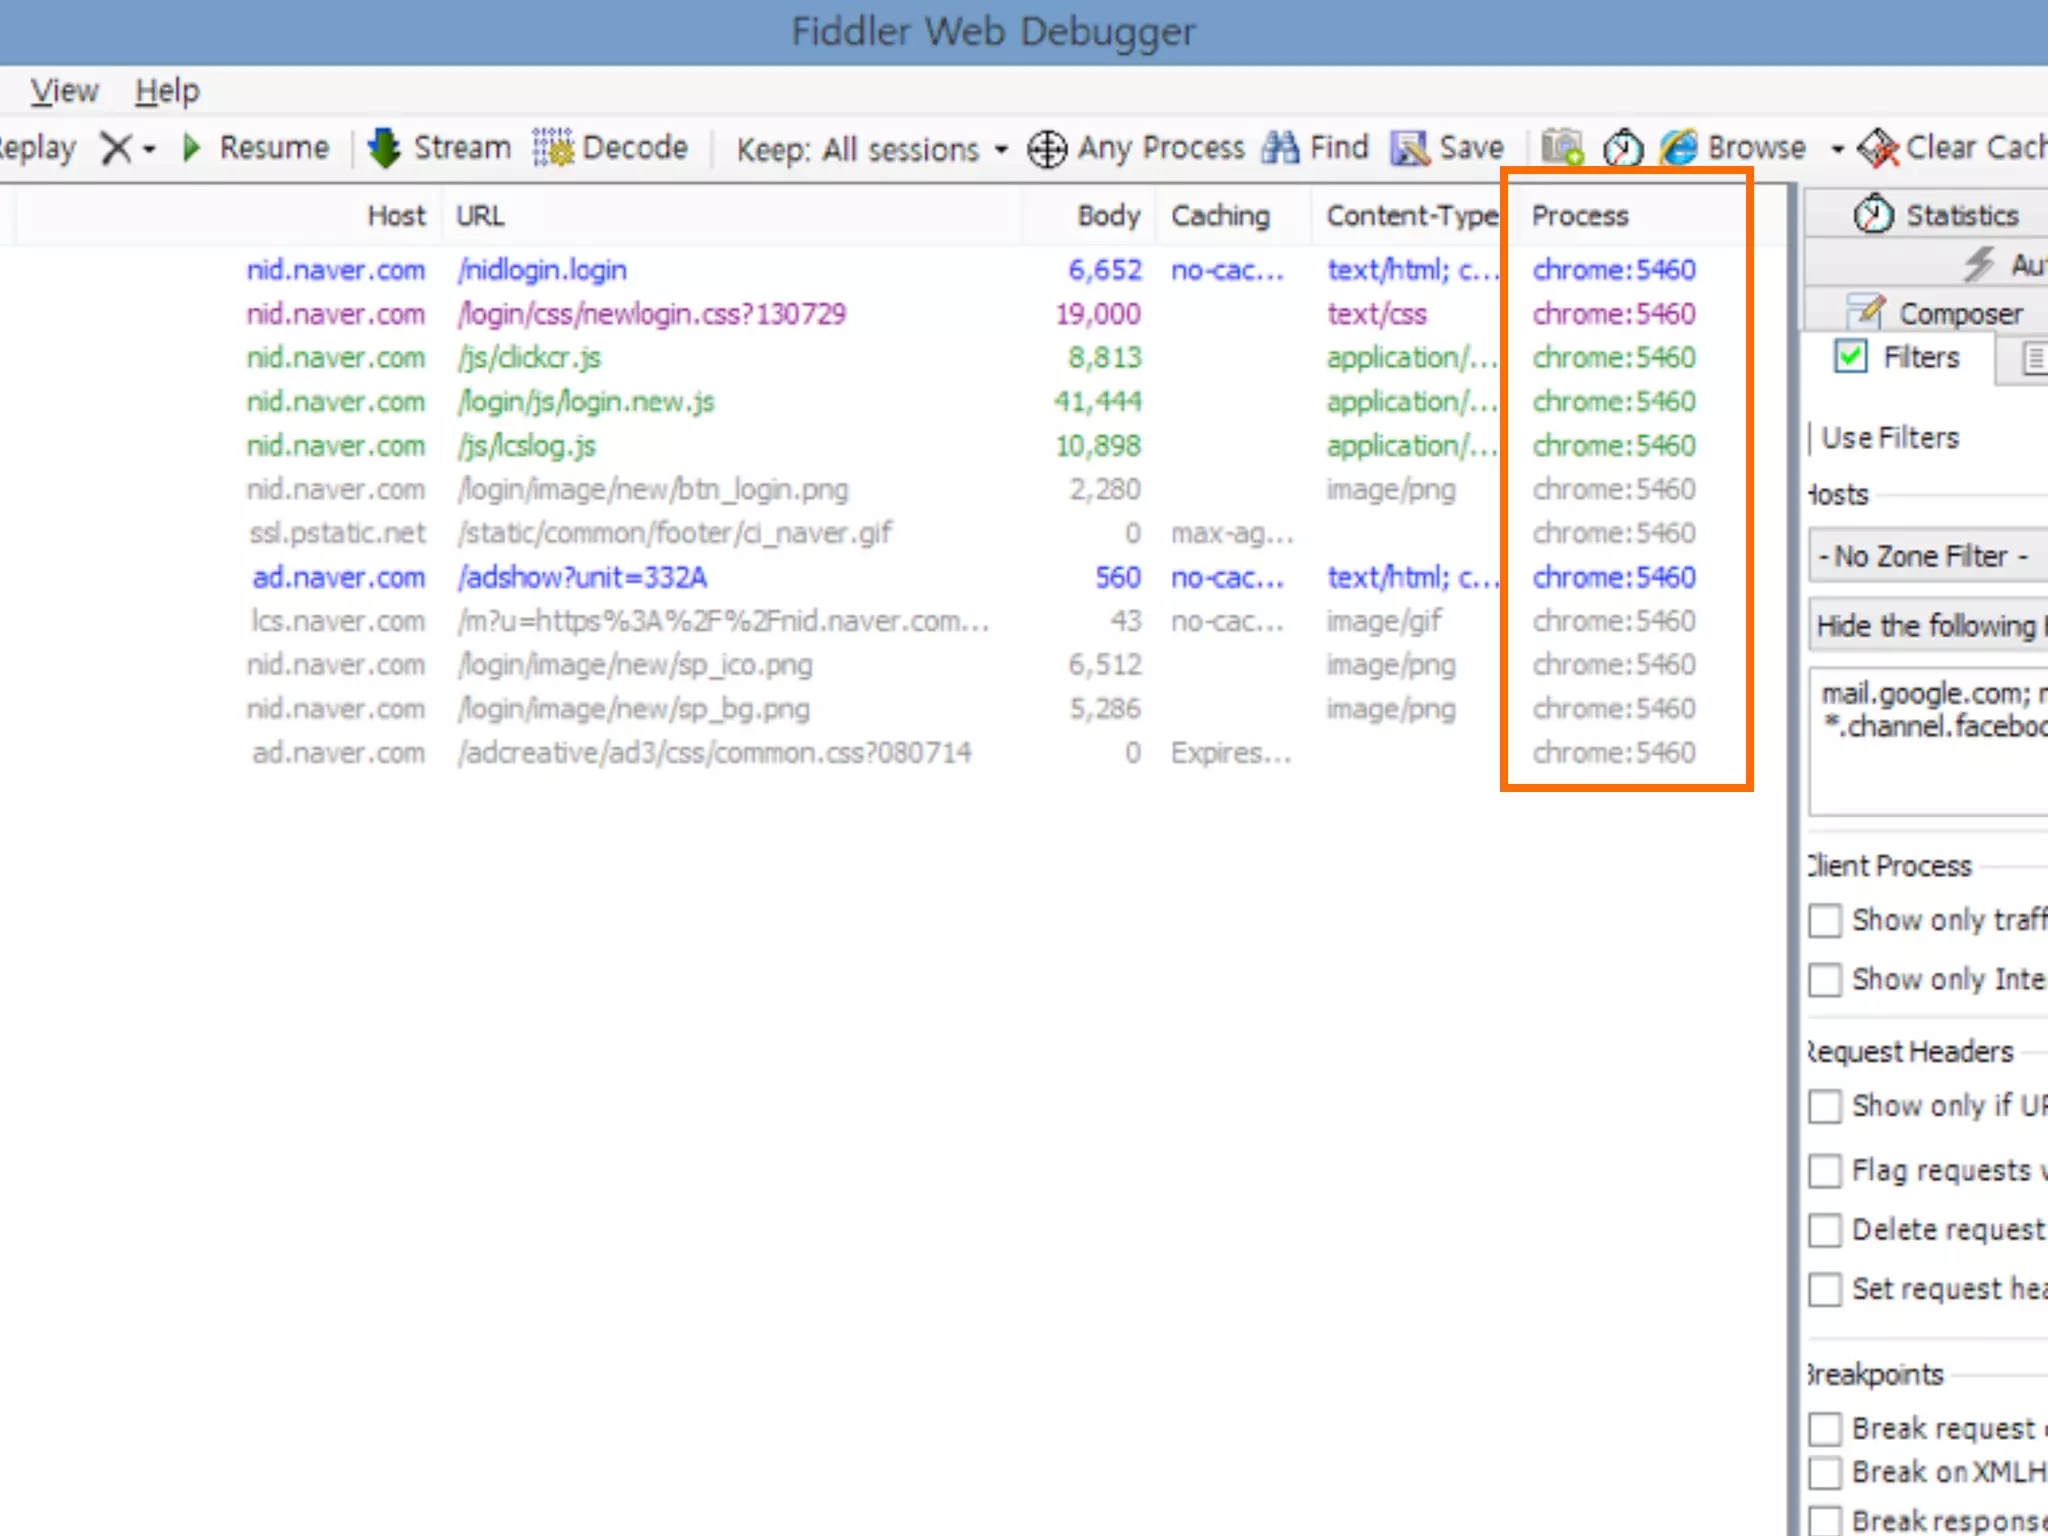Open the Browse dropdown arrow

coord(1837,150)
